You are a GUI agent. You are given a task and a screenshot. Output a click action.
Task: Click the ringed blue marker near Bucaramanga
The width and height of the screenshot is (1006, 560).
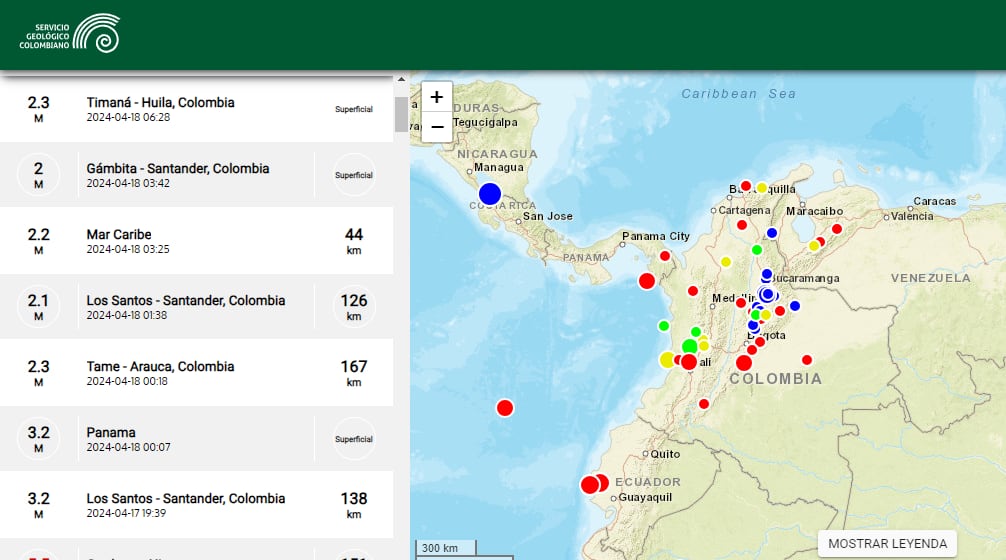pyautogui.click(x=767, y=294)
